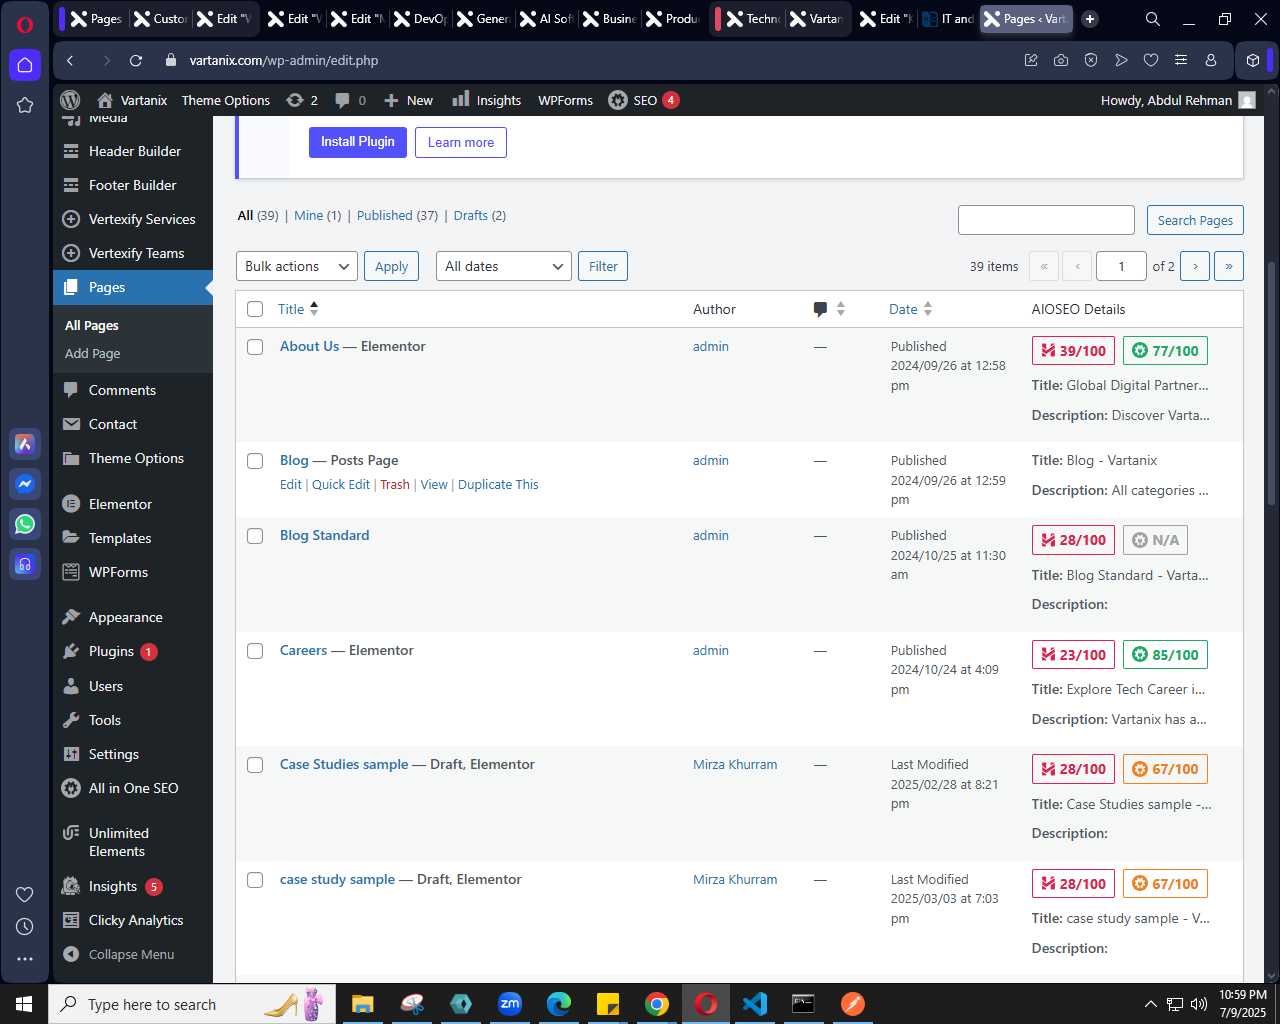Open the Opera profile account icon
This screenshot has width=1280, height=1024.
[x=1211, y=60]
